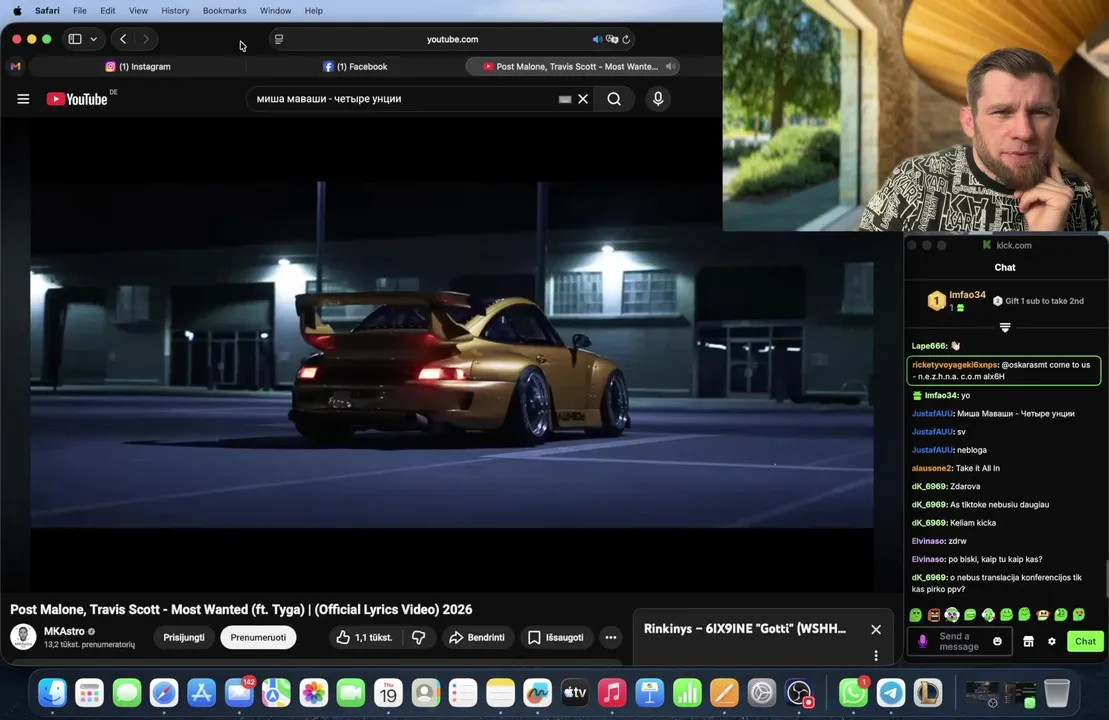Open the MKAstro channel name link
Screen dimensions: 1109x720
click(x=64, y=631)
